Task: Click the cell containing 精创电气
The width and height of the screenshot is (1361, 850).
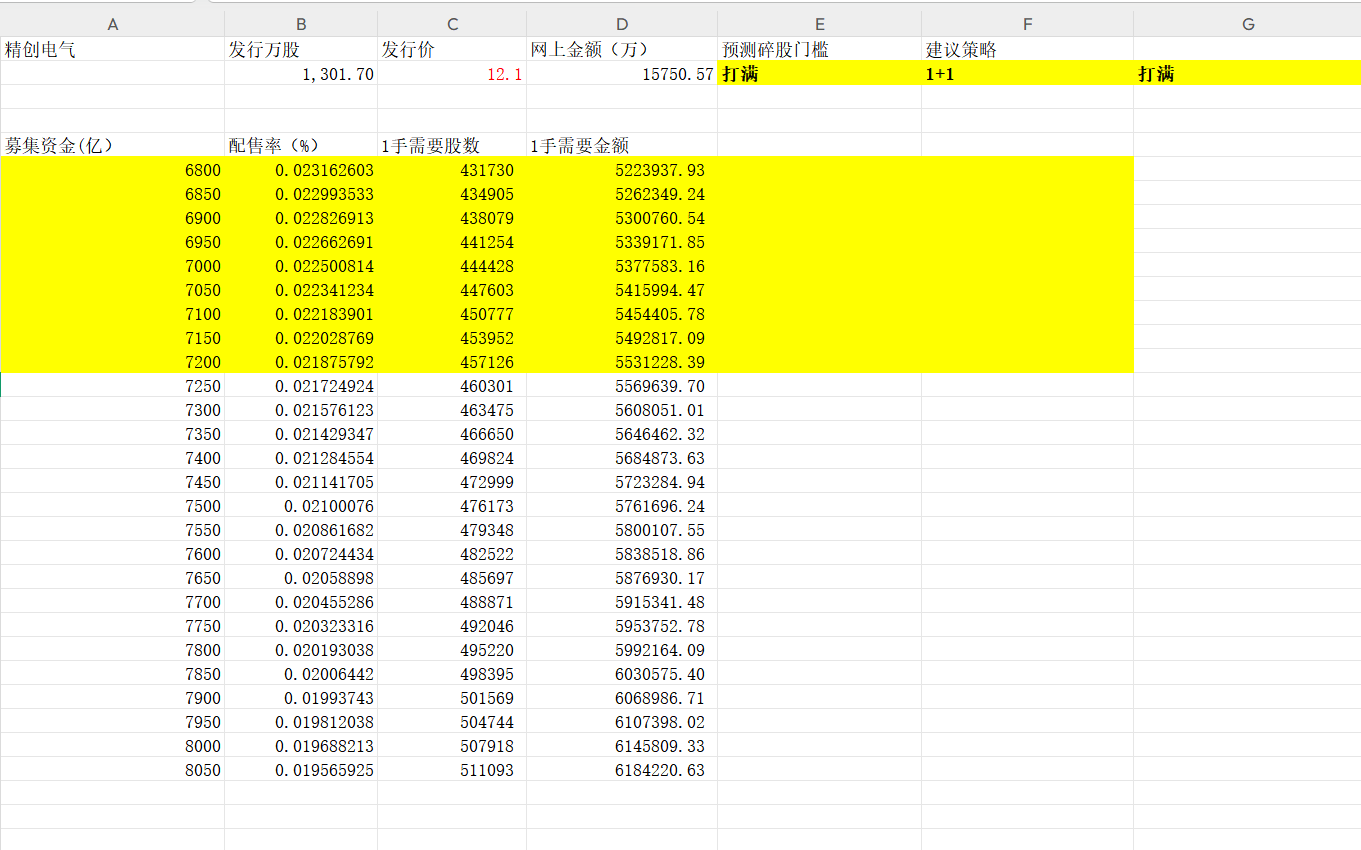Action: pyautogui.click(x=112, y=49)
